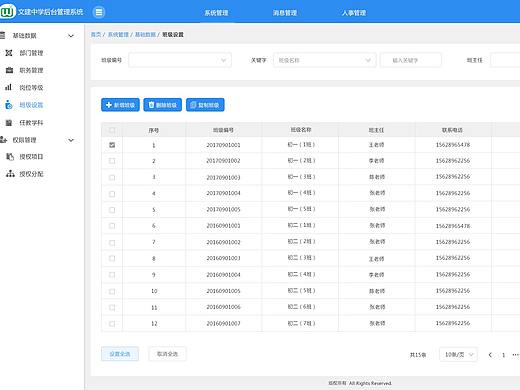Image resolution: width=520 pixels, height=390 pixels.
Task: Click the 任教学科 sidebar icon
Action: click(x=9, y=123)
